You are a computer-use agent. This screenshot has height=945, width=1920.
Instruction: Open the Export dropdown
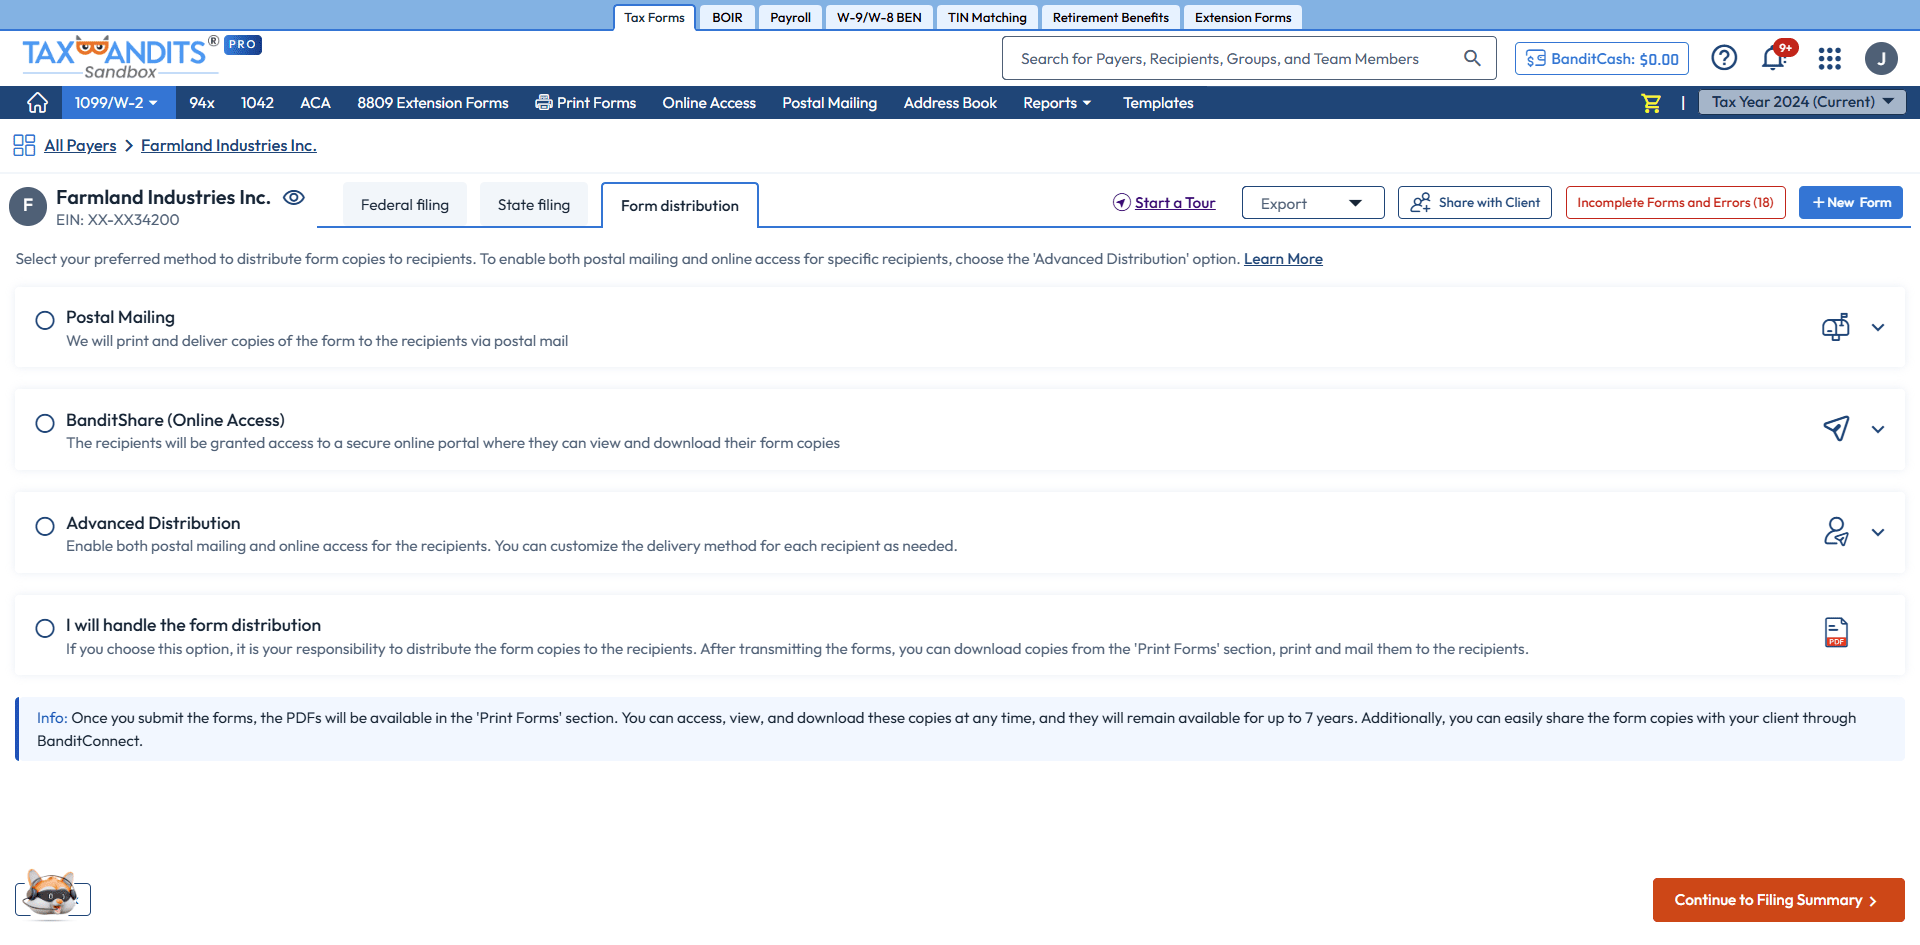1313,203
